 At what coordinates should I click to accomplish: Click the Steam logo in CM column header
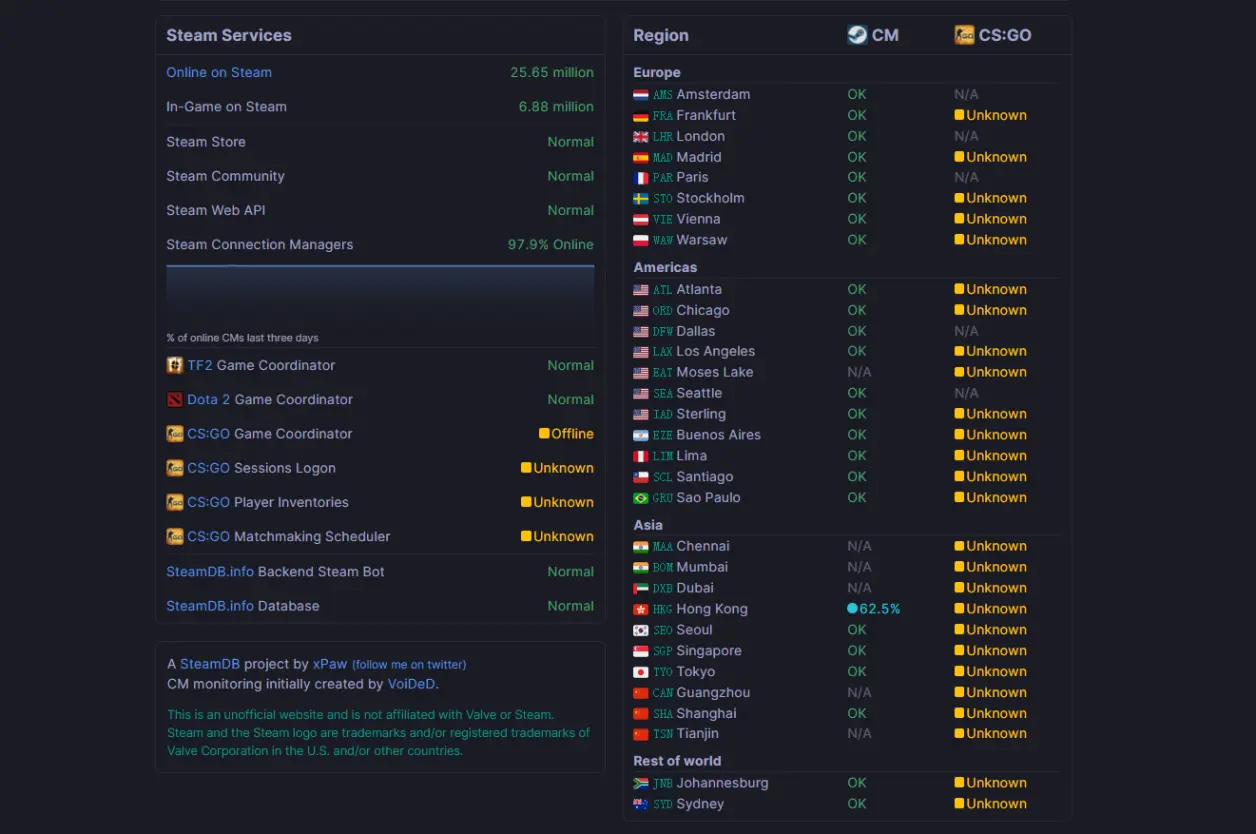pyautogui.click(x=857, y=35)
